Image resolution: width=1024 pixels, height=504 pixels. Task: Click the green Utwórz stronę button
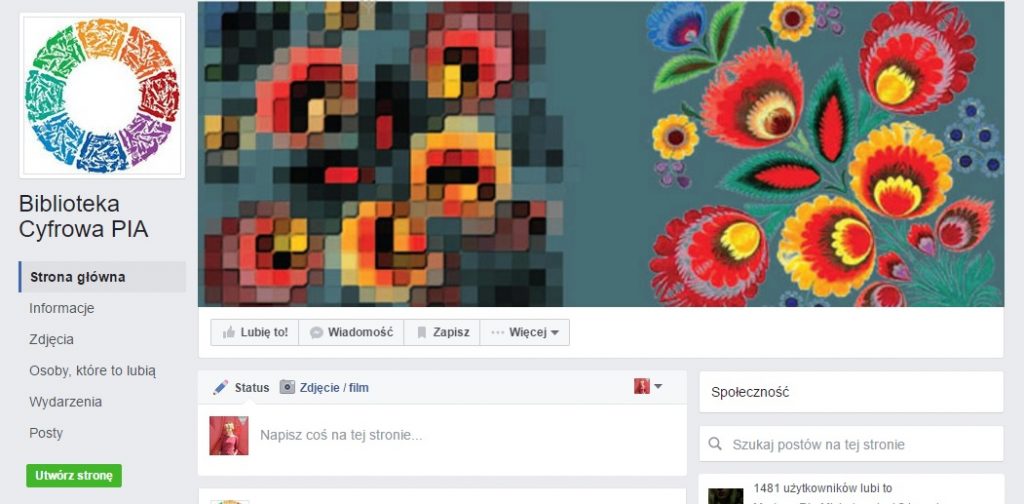[74, 475]
